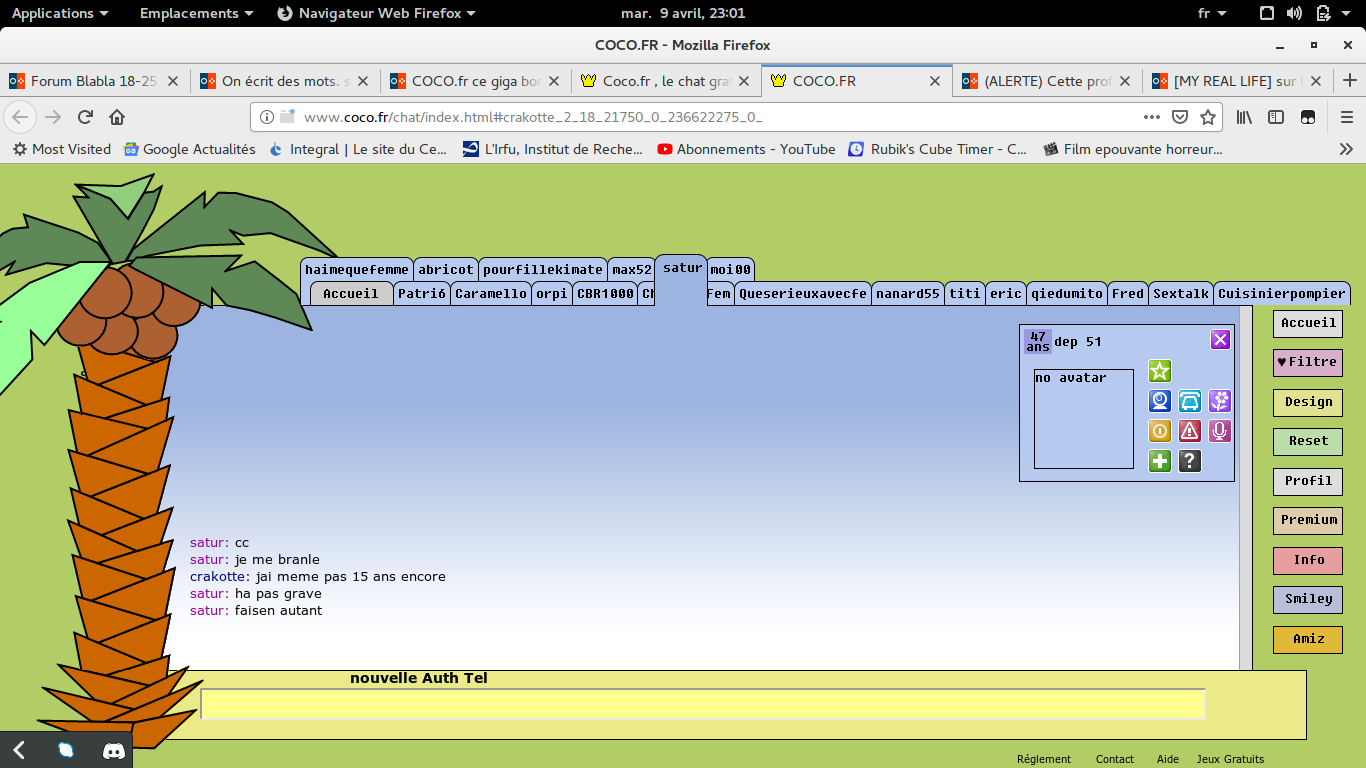The image size is (1366, 768).
Task: Click the yellow chat message input field
Action: click(x=702, y=704)
